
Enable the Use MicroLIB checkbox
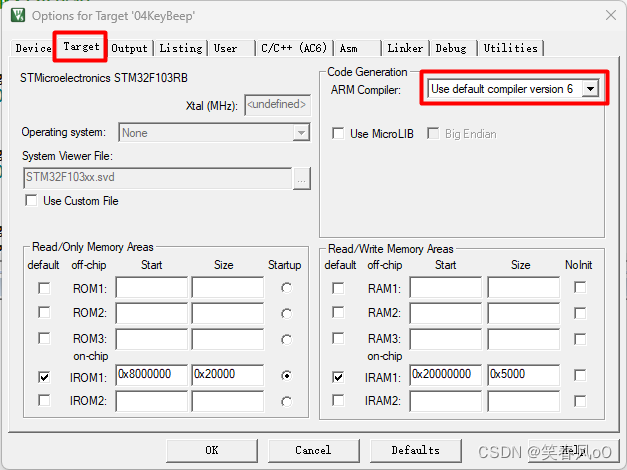[338, 133]
